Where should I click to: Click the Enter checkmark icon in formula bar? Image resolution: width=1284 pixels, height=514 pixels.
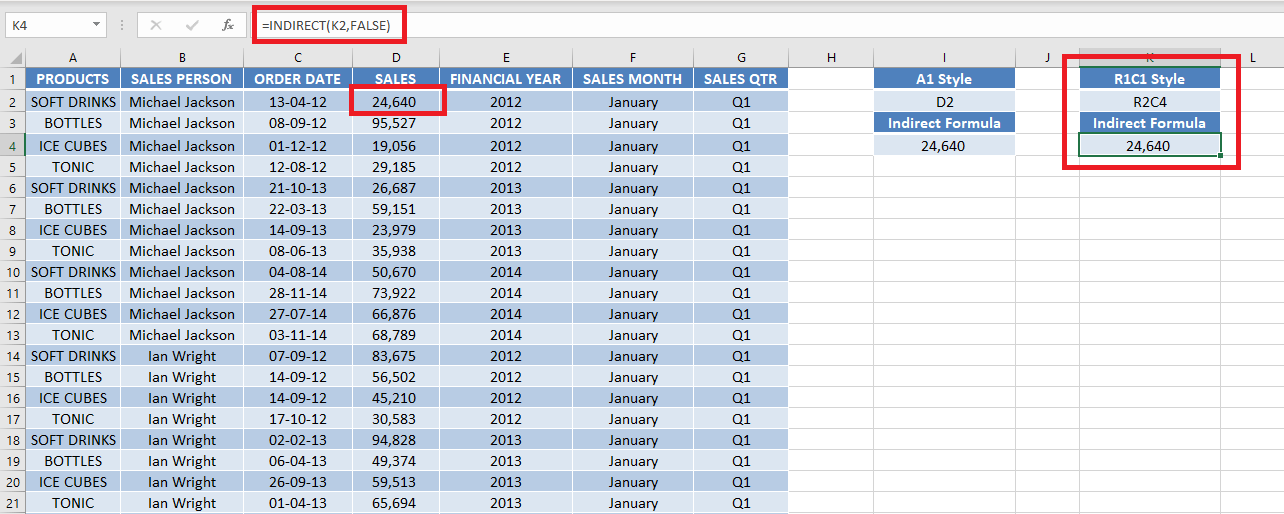[191, 25]
